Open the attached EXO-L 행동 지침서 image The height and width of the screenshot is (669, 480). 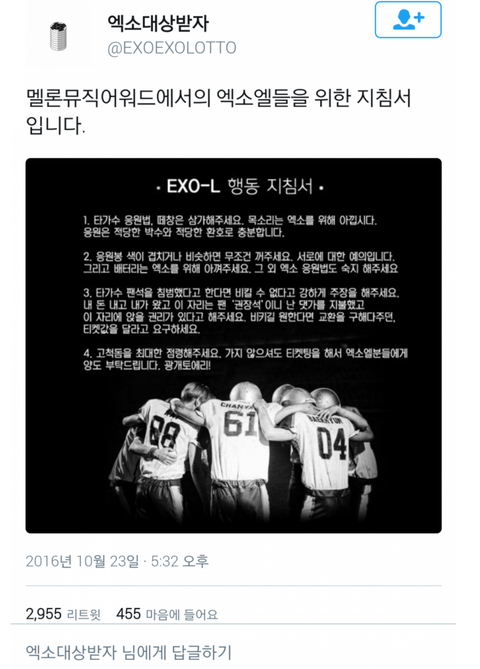(x=233, y=346)
